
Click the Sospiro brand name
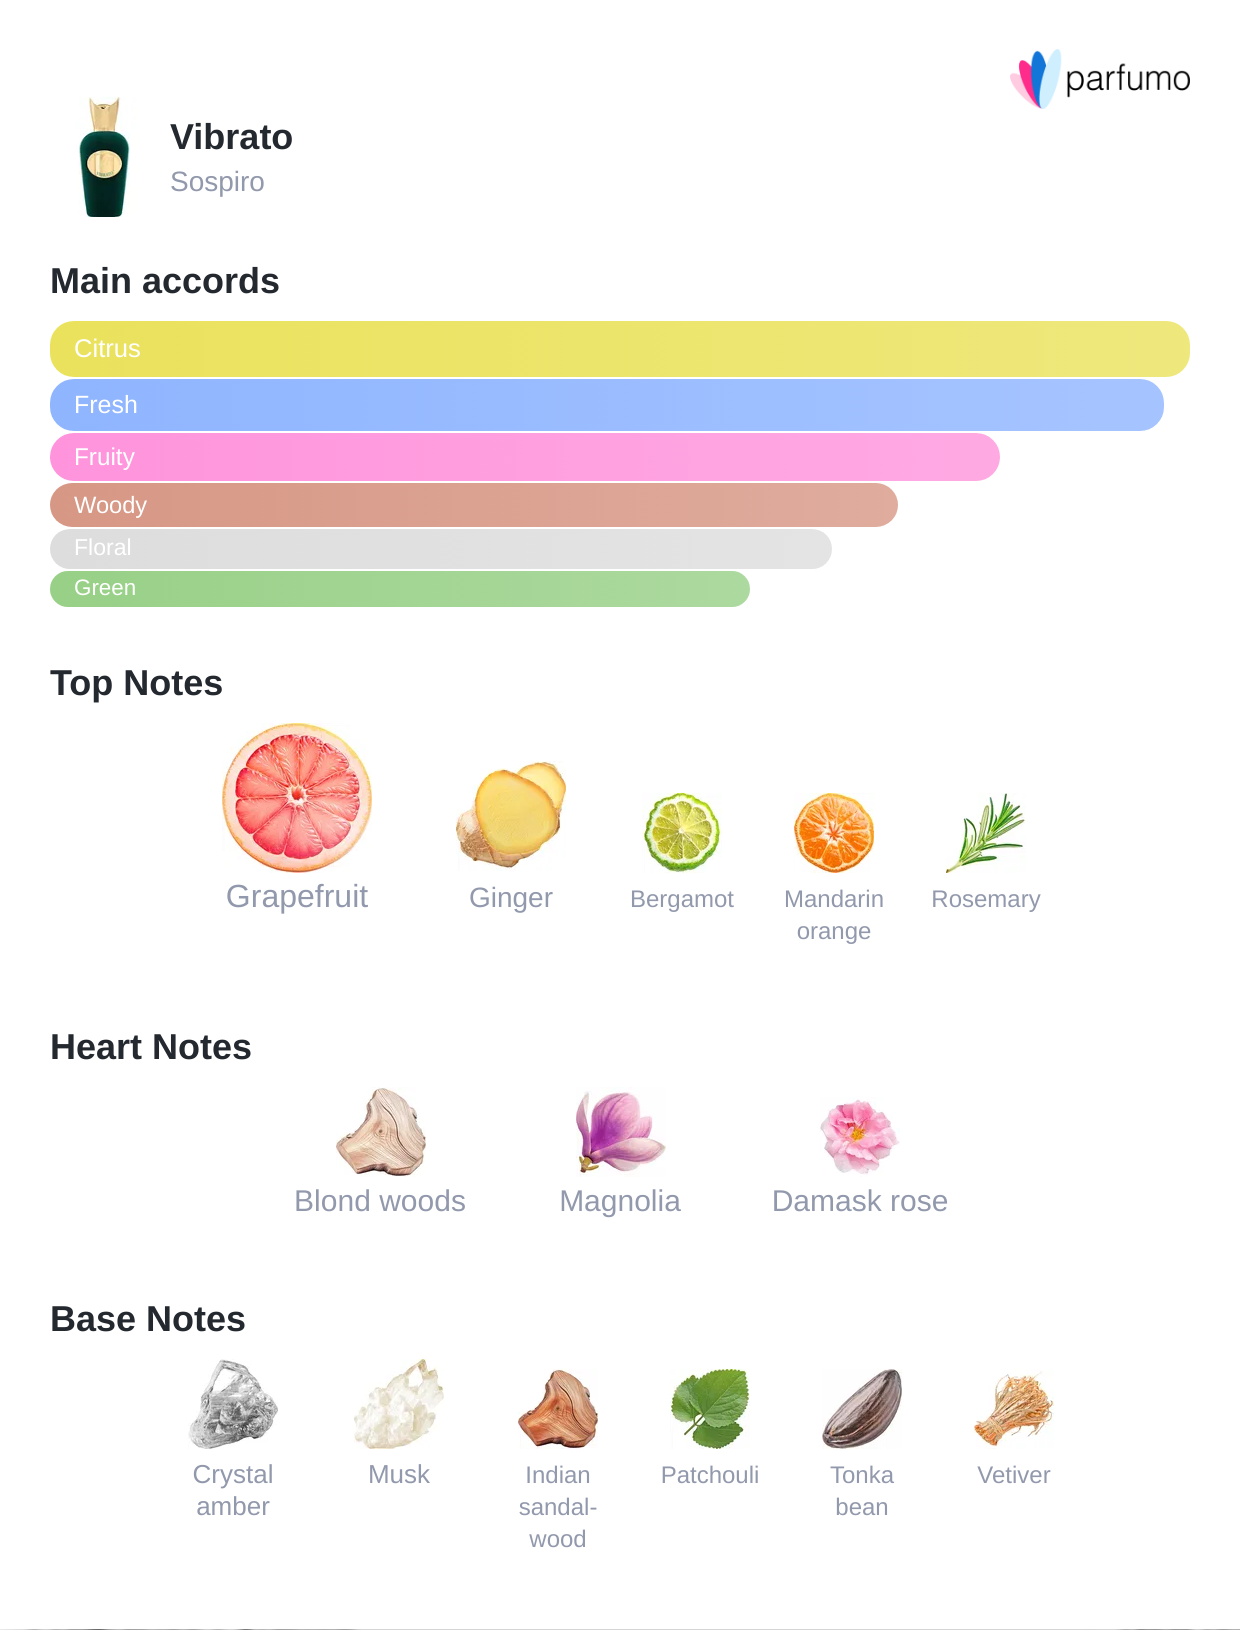coord(217,182)
